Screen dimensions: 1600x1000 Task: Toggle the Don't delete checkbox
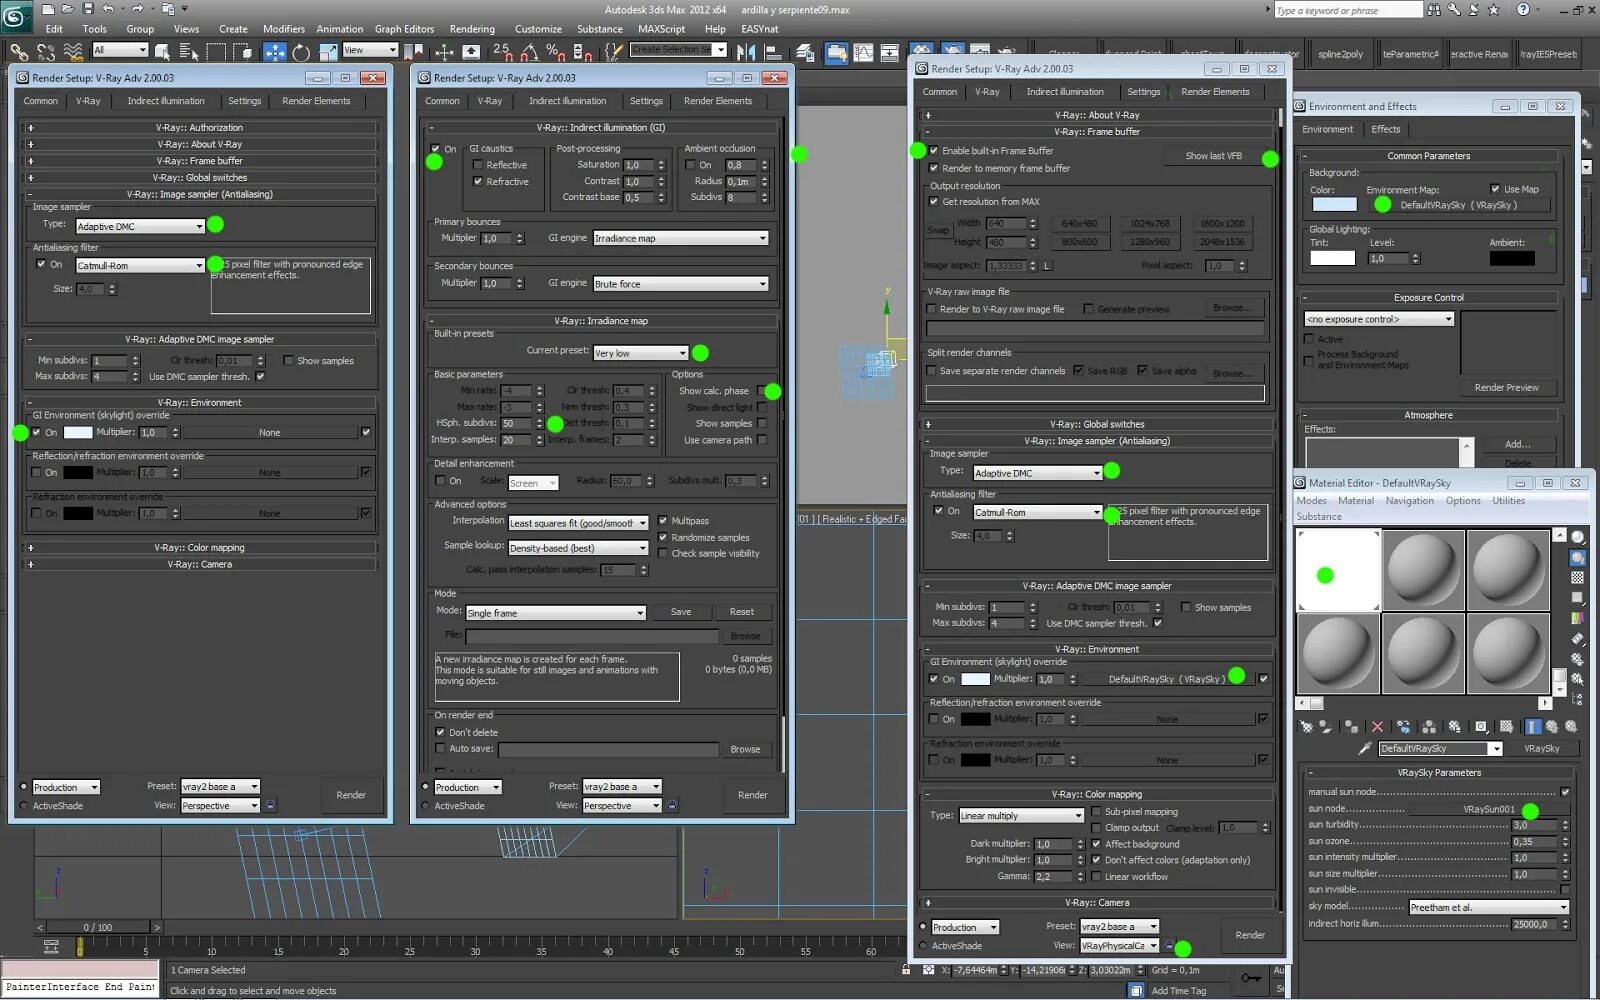440,732
